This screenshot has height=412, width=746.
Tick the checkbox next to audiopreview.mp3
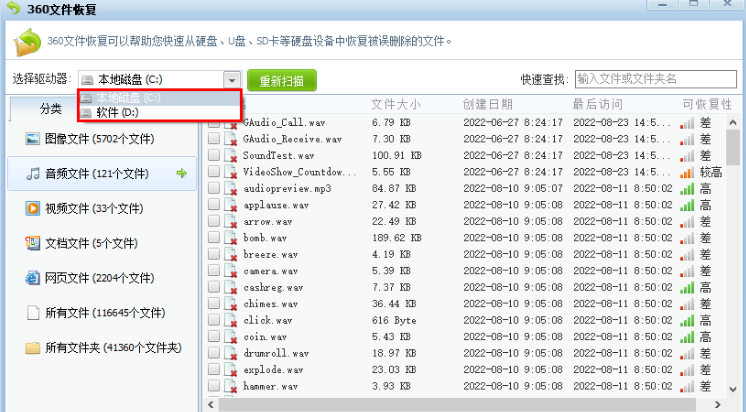pyautogui.click(x=214, y=188)
